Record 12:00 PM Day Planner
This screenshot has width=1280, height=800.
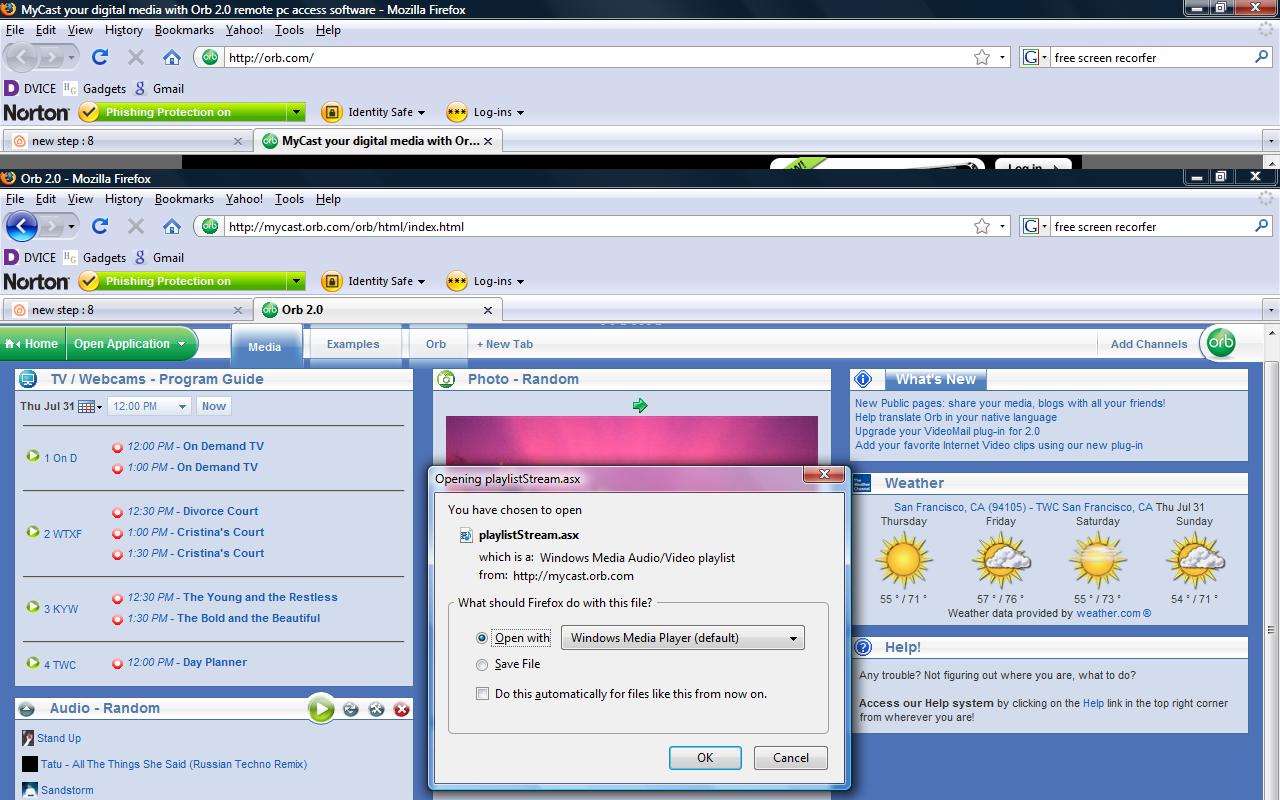click(117, 663)
